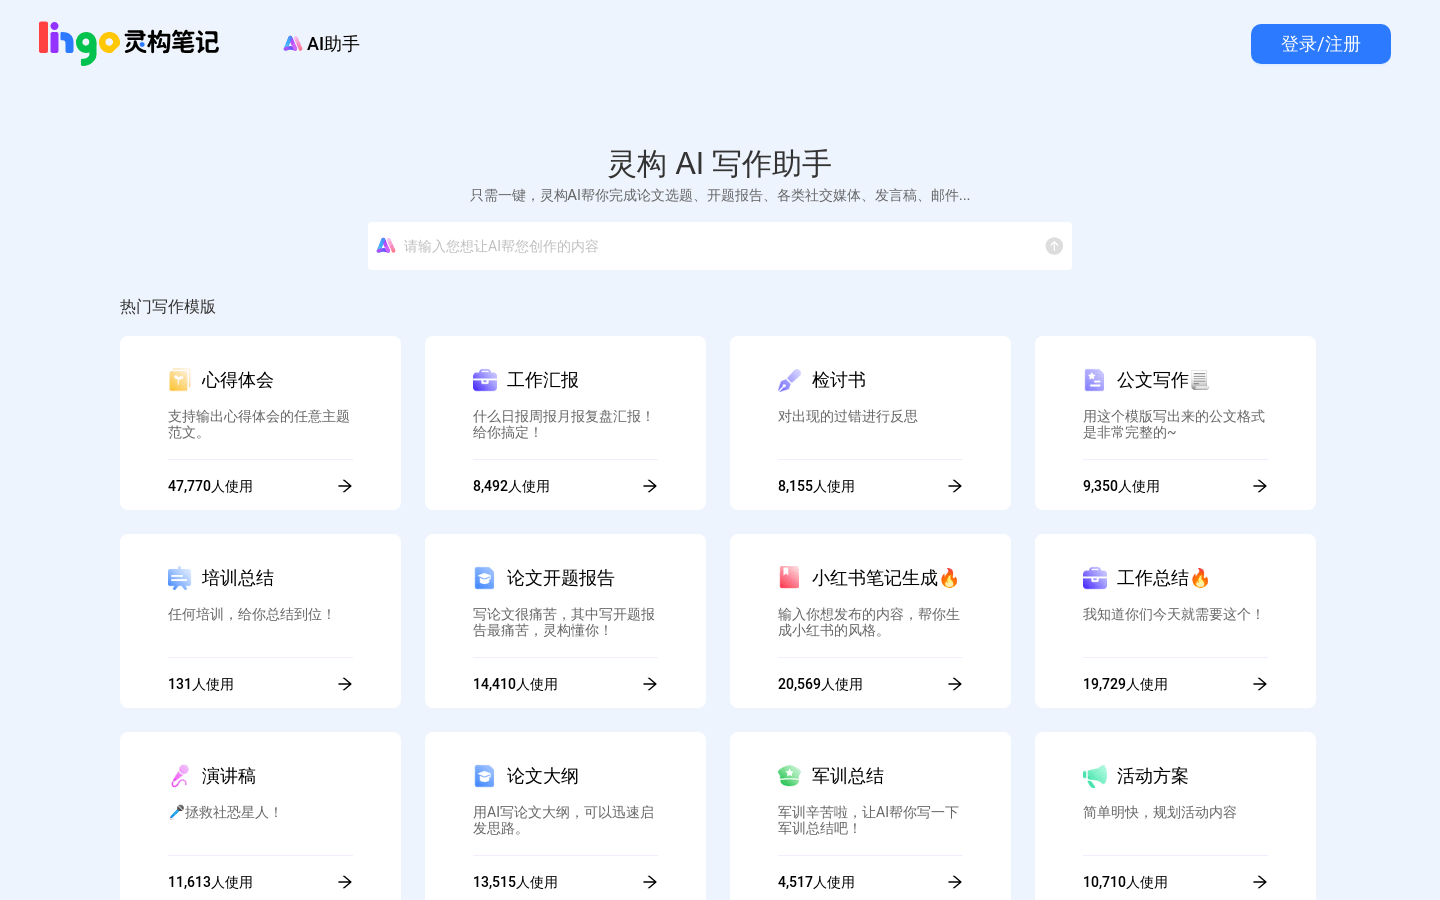This screenshot has width=1440, height=900.
Task: Click the 公文写作 document icon
Action: [1094, 380]
